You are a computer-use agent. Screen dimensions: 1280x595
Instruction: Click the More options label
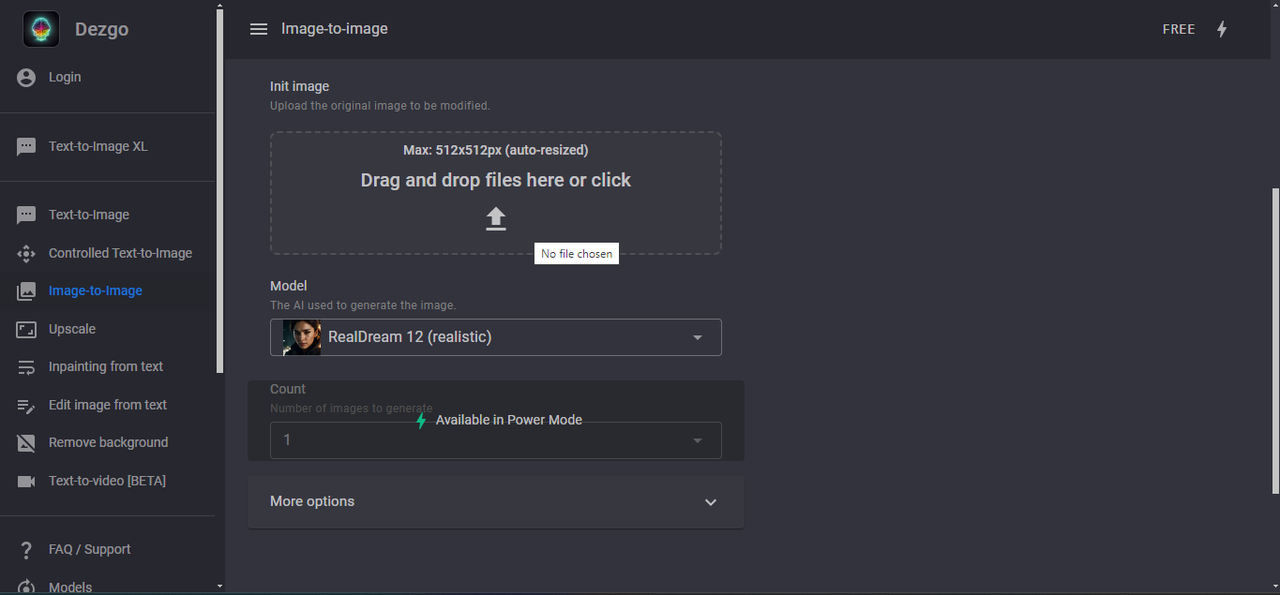point(312,501)
